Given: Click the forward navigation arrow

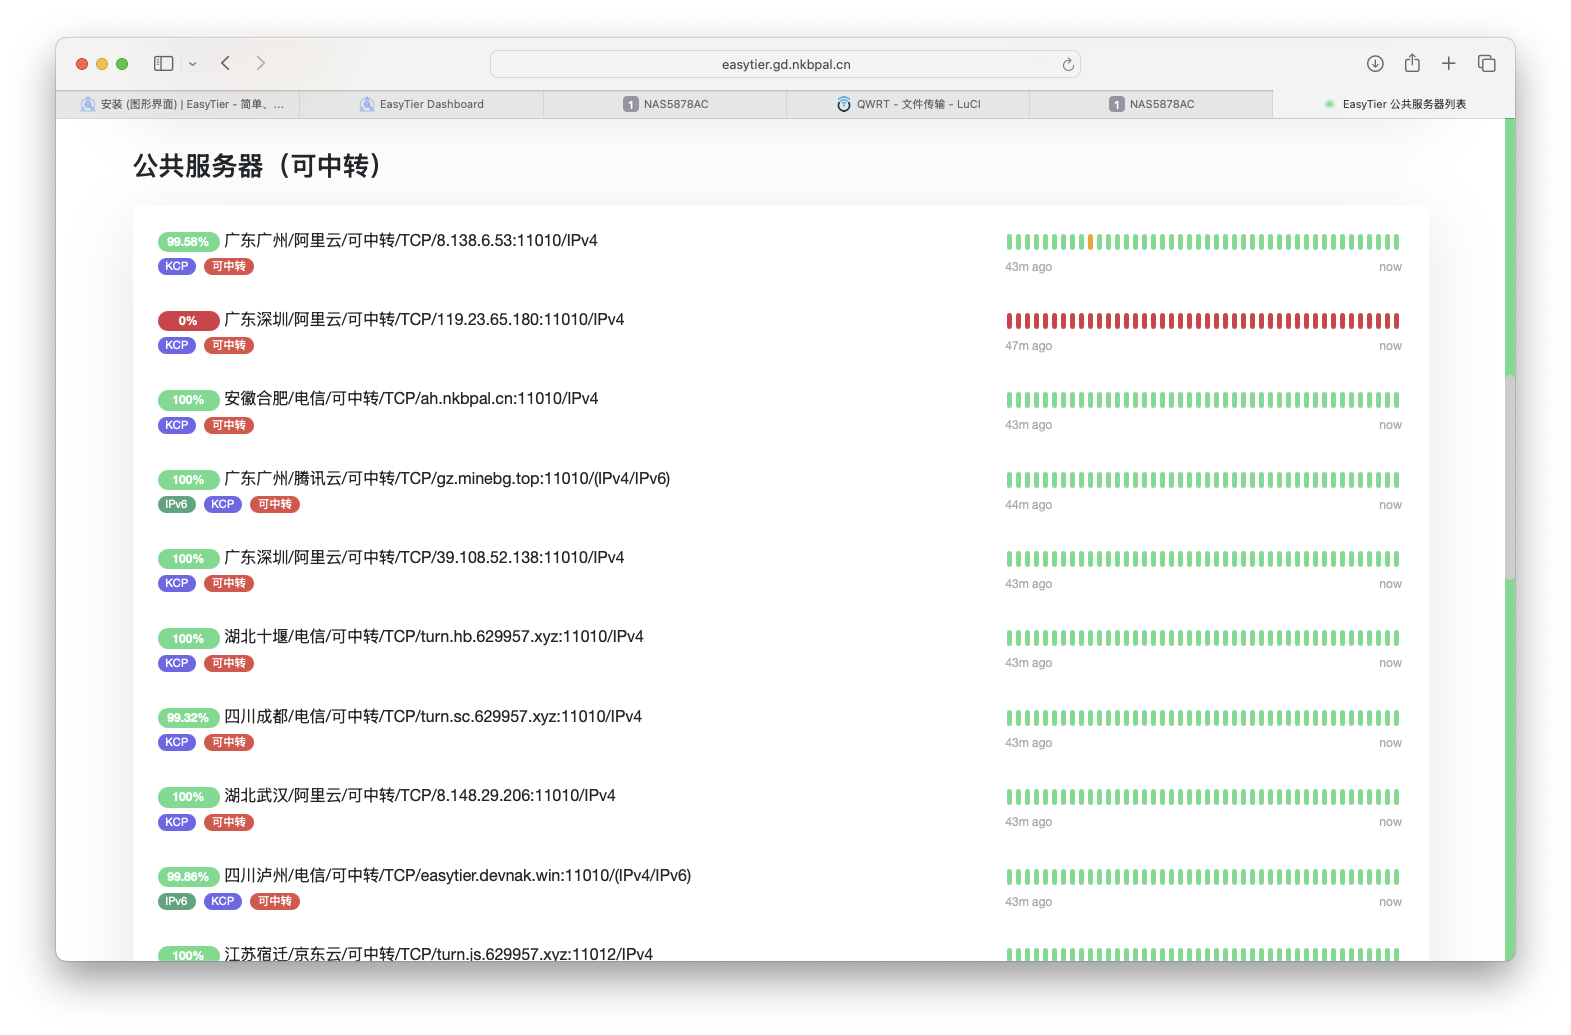Looking at the screenshot, I should 261,64.
